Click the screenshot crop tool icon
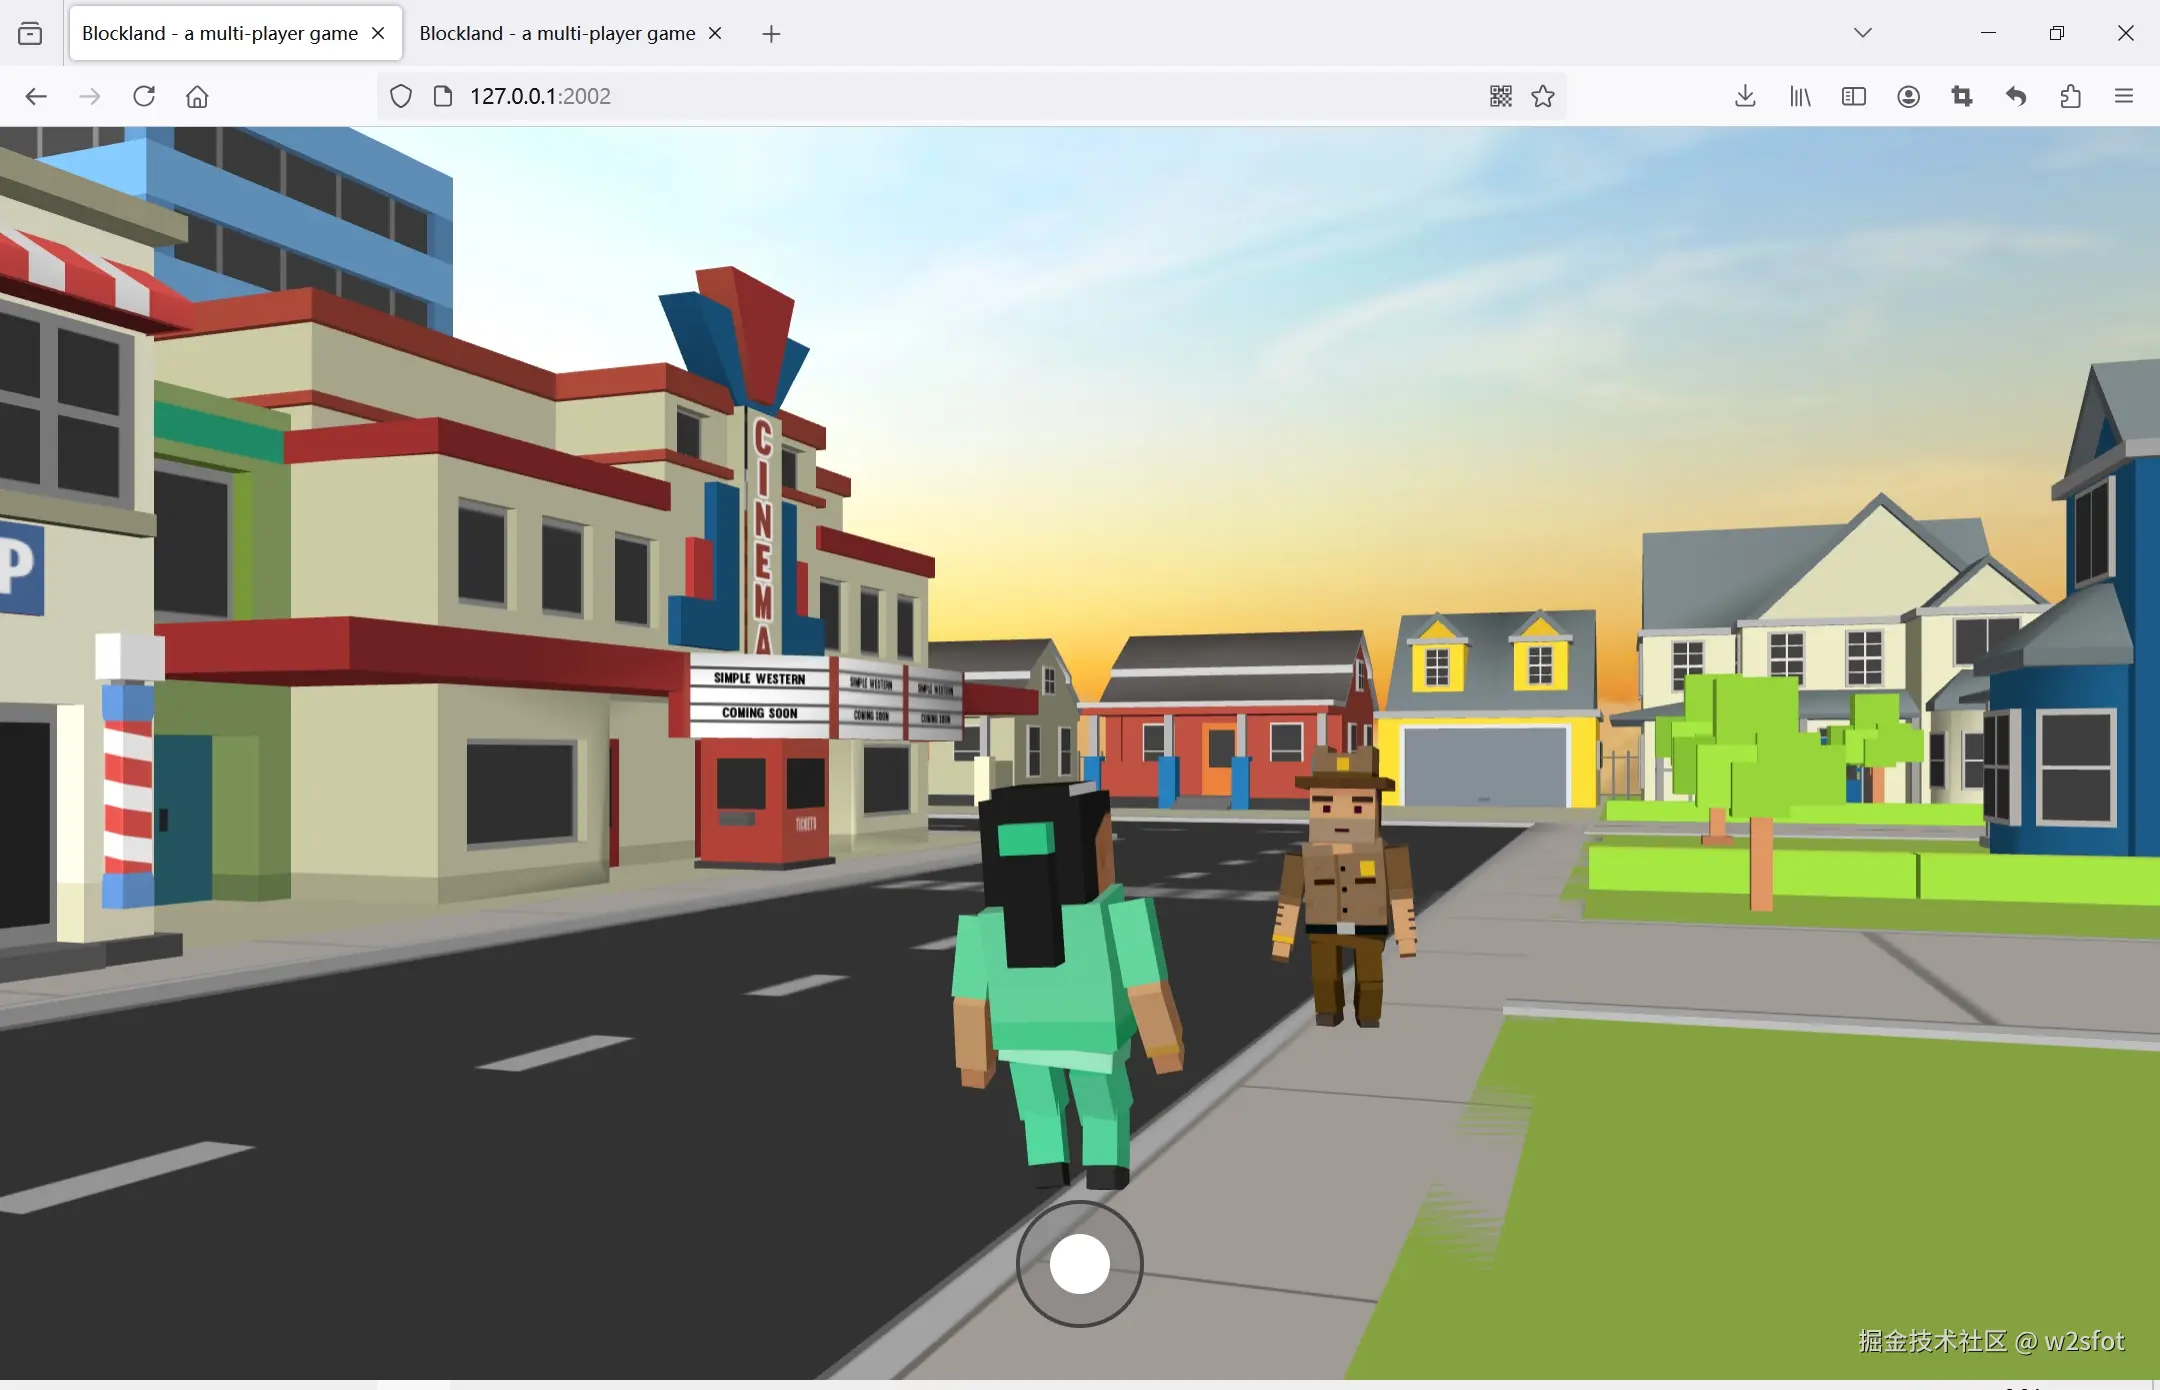Viewport: 2160px width, 1390px height. pos(1962,96)
